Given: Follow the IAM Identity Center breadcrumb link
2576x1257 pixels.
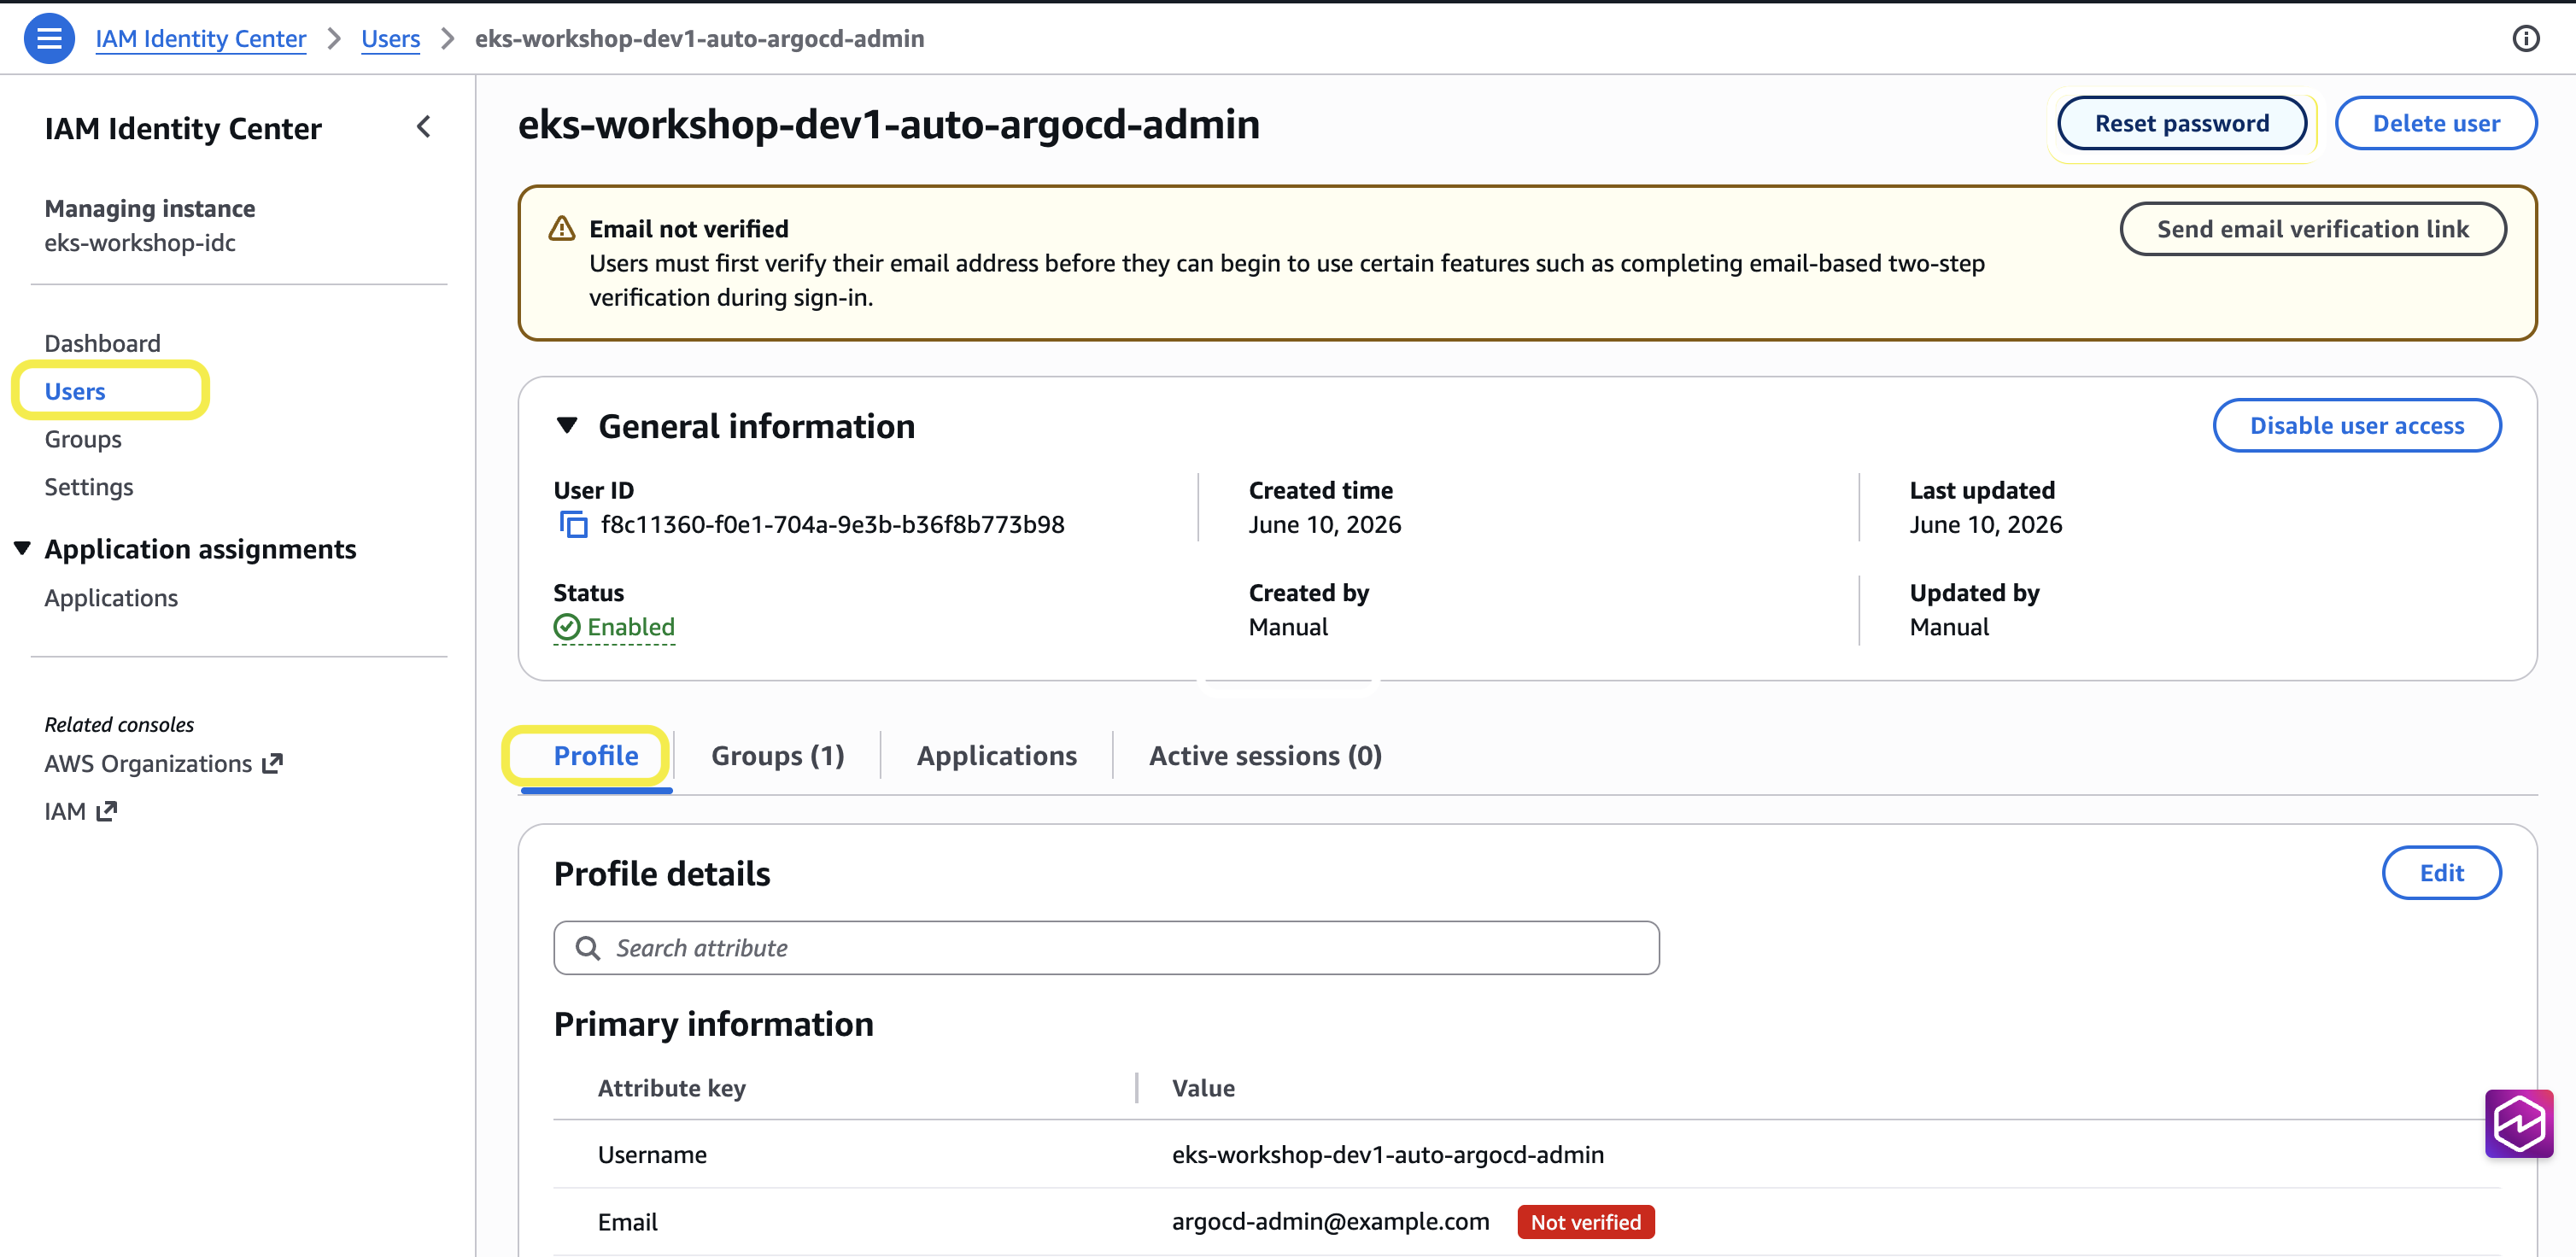Looking at the screenshot, I should (x=200, y=38).
